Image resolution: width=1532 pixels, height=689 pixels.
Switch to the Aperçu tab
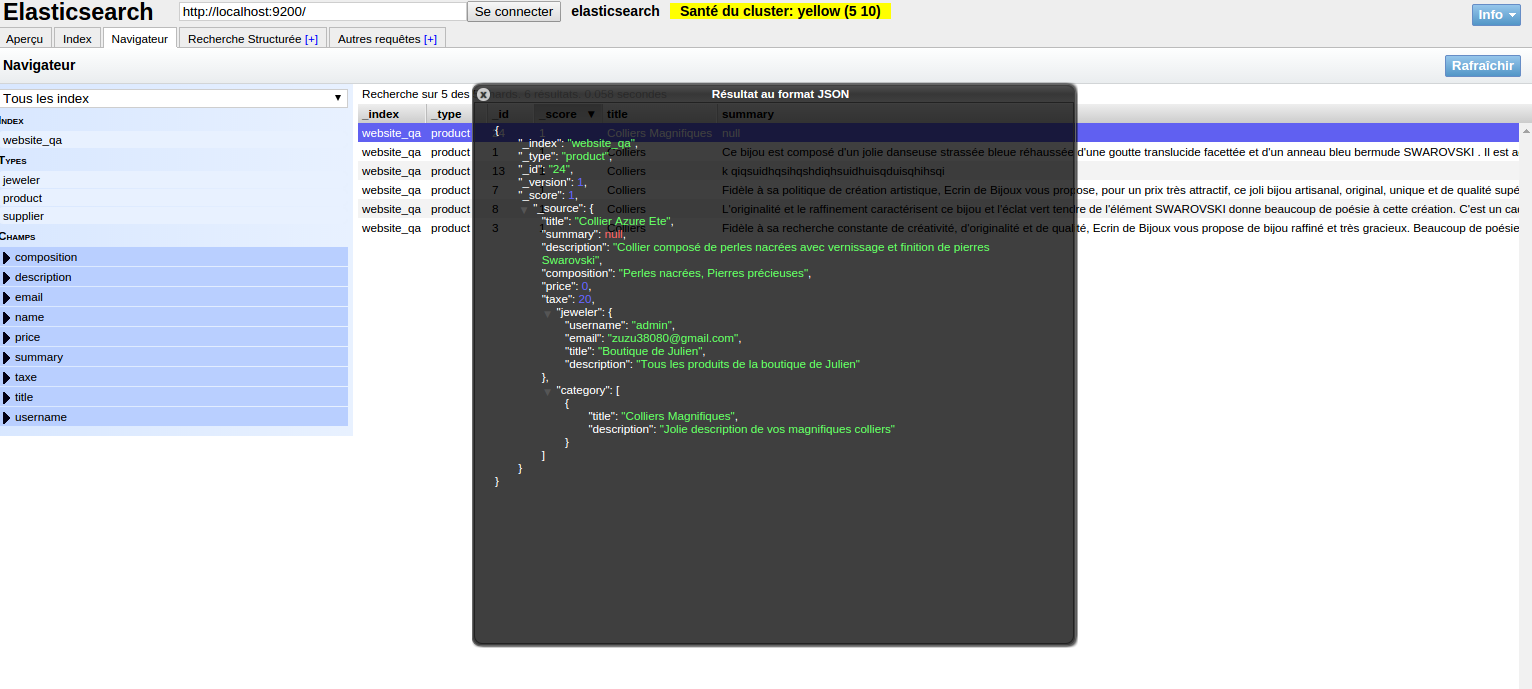click(25, 39)
